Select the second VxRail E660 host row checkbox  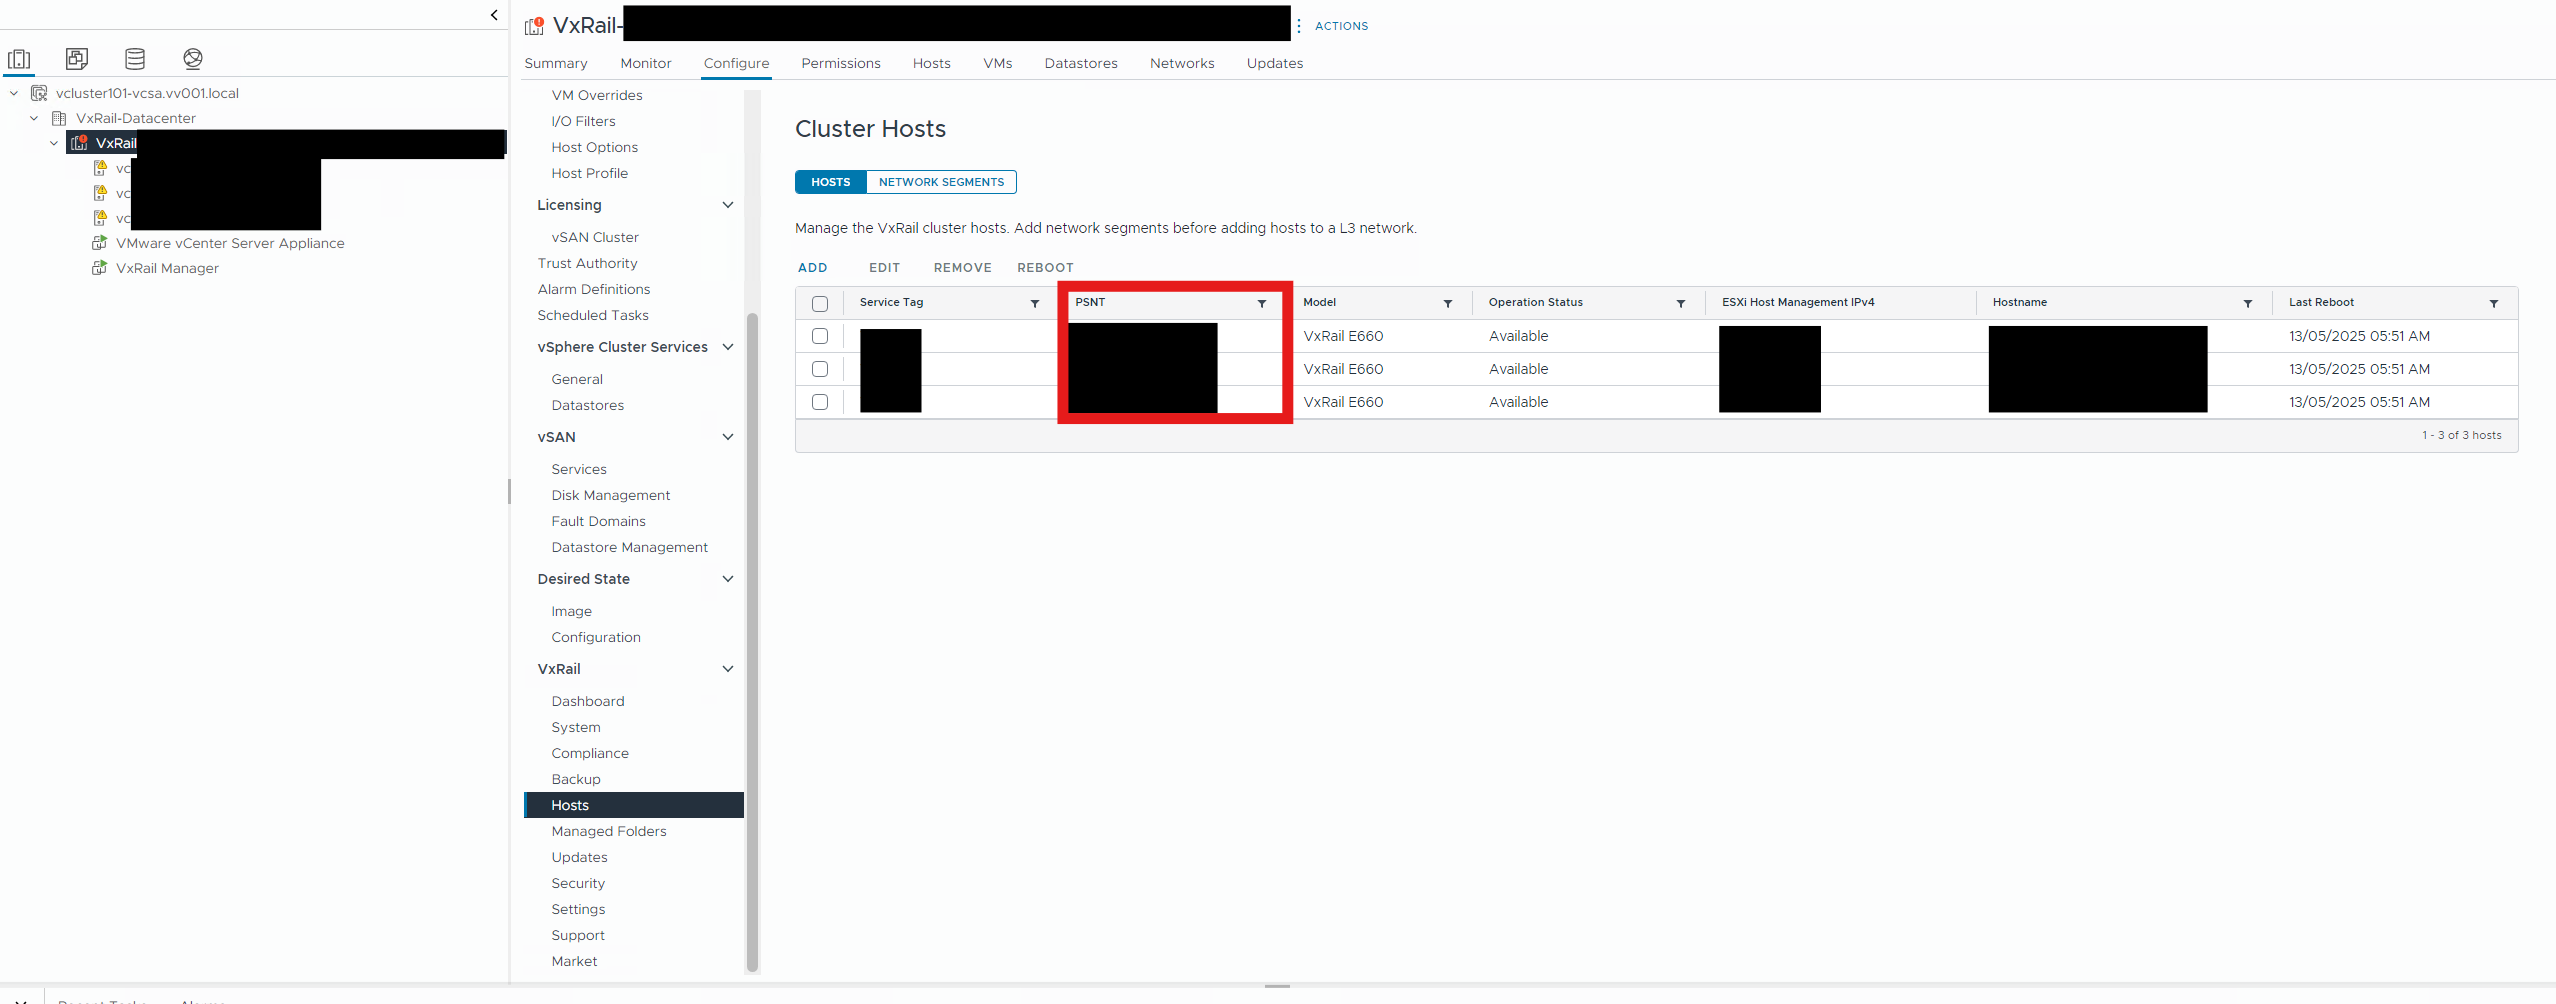820,369
